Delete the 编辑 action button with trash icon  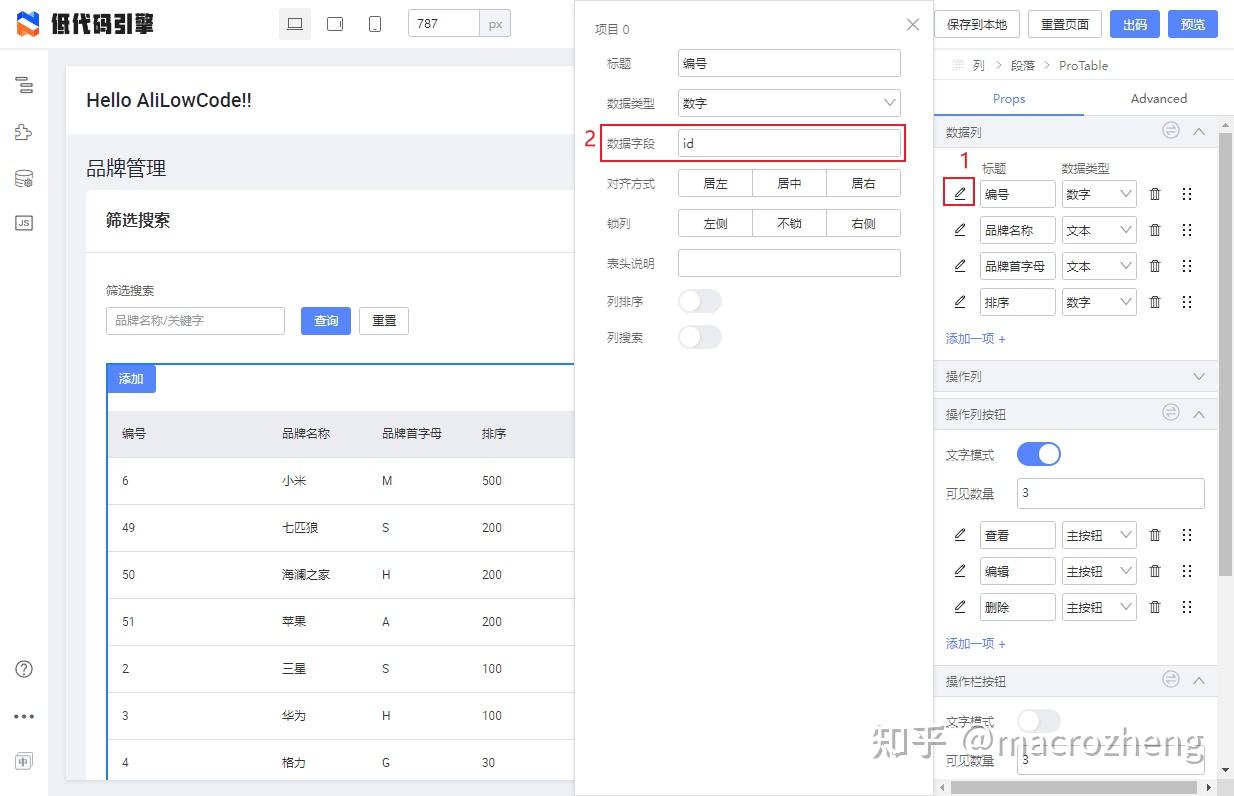click(x=1155, y=571)
